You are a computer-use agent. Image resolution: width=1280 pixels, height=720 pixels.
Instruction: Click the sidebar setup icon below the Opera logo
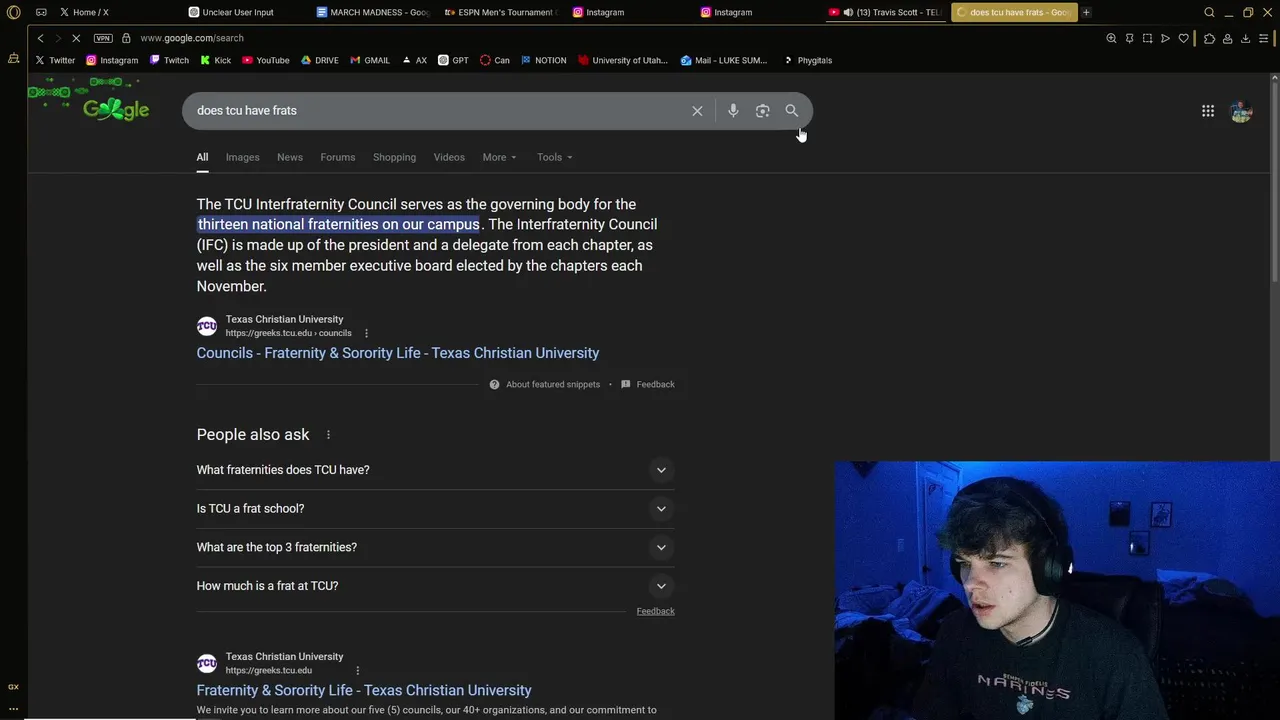[13, 58]
